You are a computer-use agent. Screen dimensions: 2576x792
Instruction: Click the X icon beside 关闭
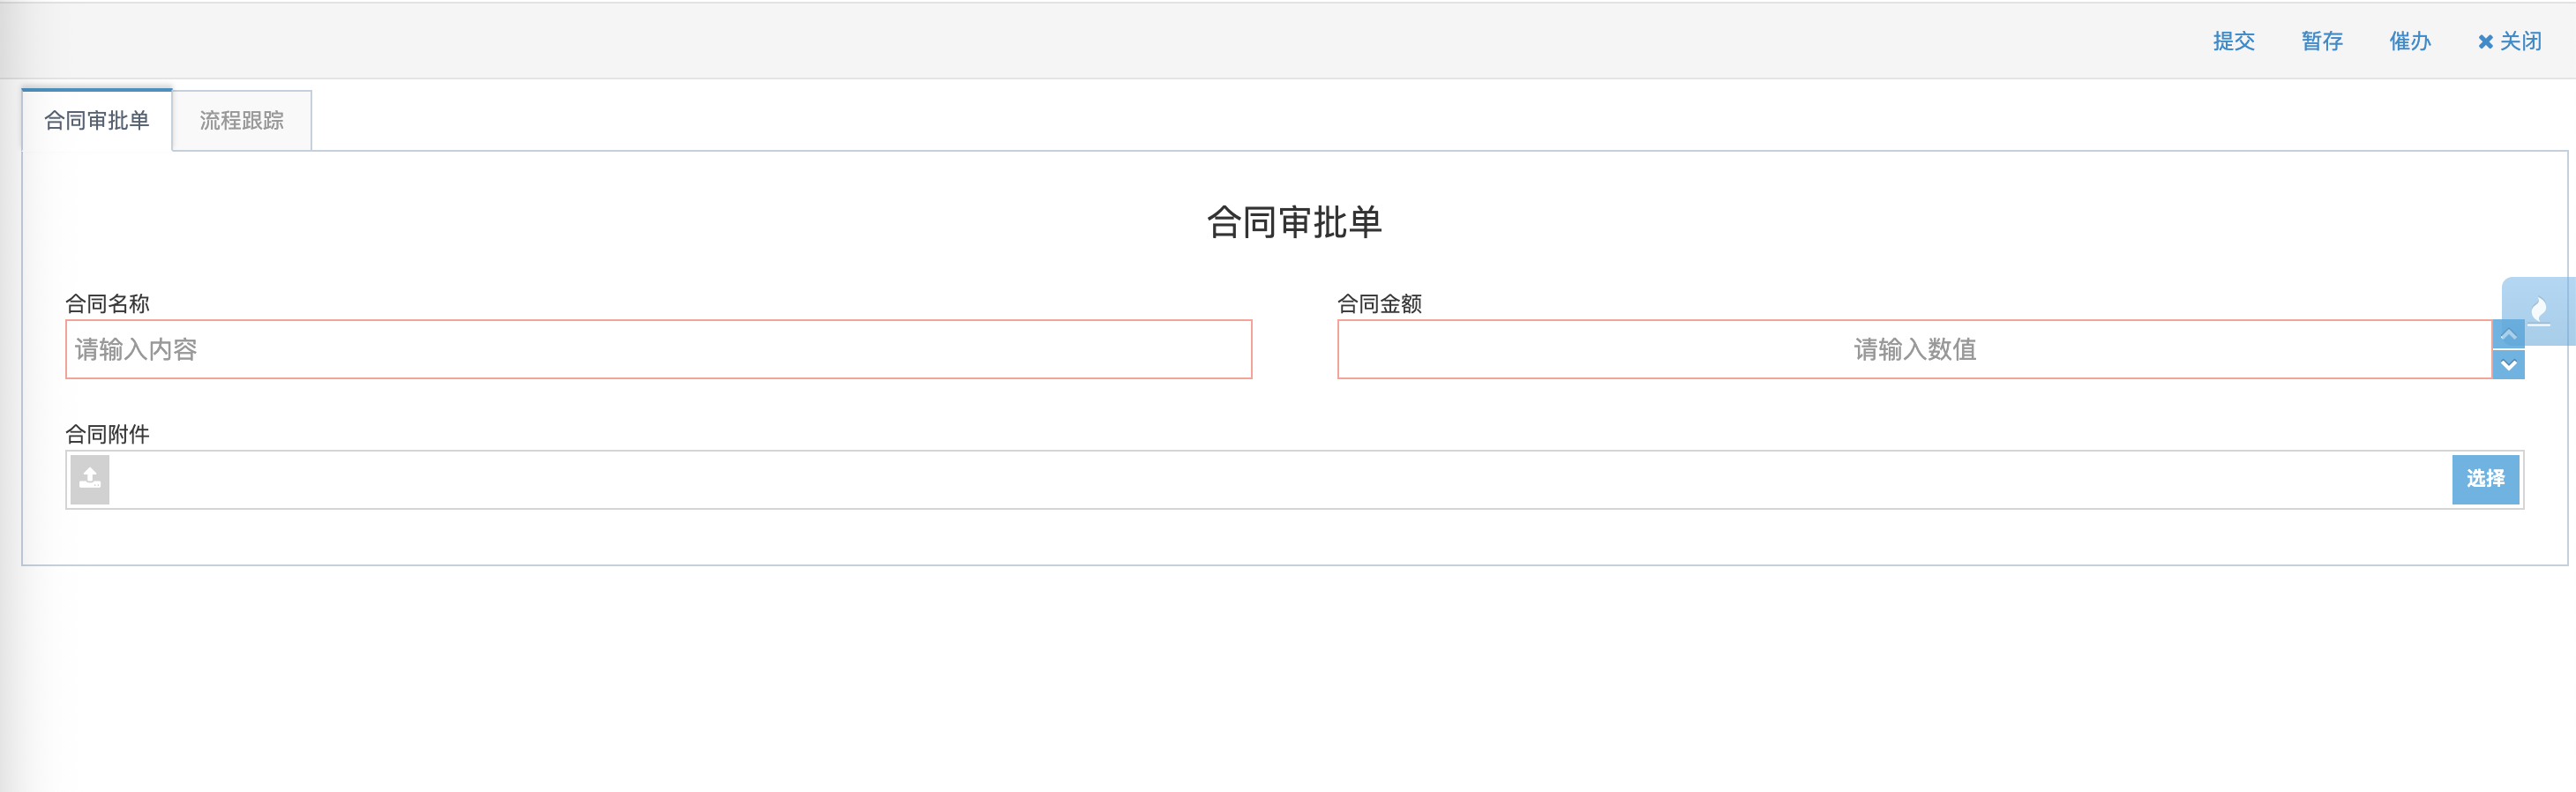point(2485,42)
